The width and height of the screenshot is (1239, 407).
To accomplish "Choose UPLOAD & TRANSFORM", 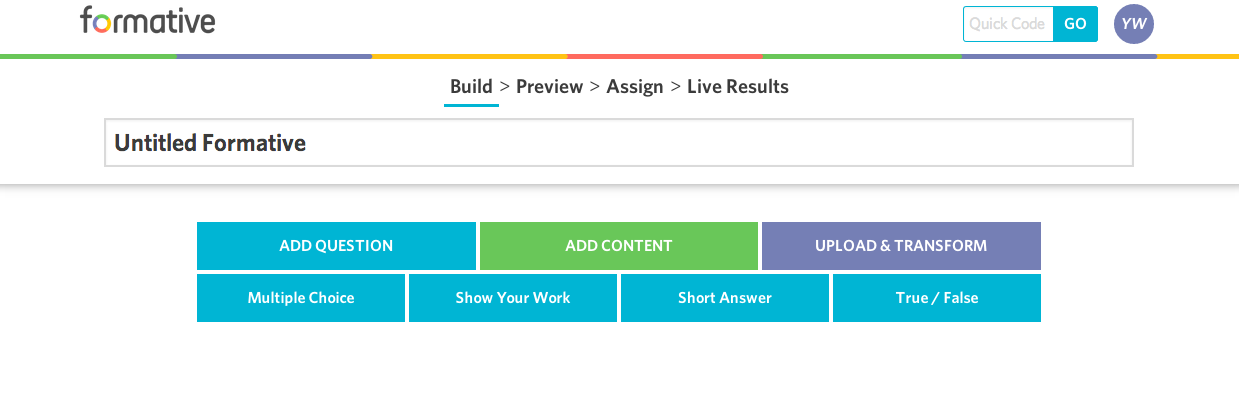I will click(901, 246).
